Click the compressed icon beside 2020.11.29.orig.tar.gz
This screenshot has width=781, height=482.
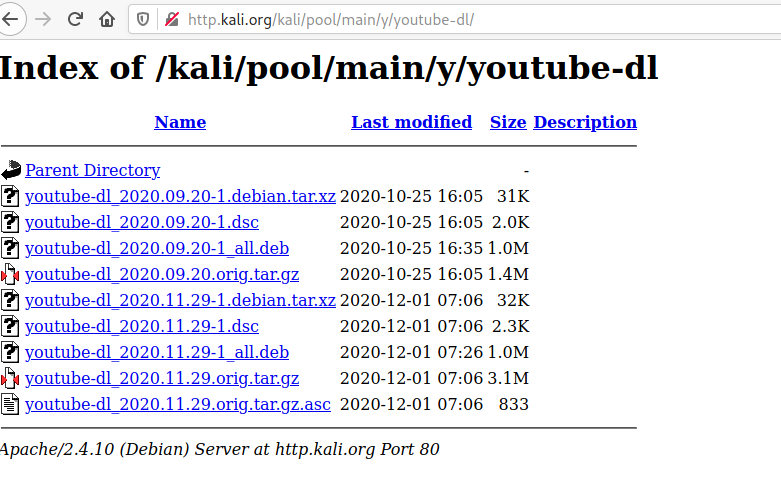pos(11,378)
